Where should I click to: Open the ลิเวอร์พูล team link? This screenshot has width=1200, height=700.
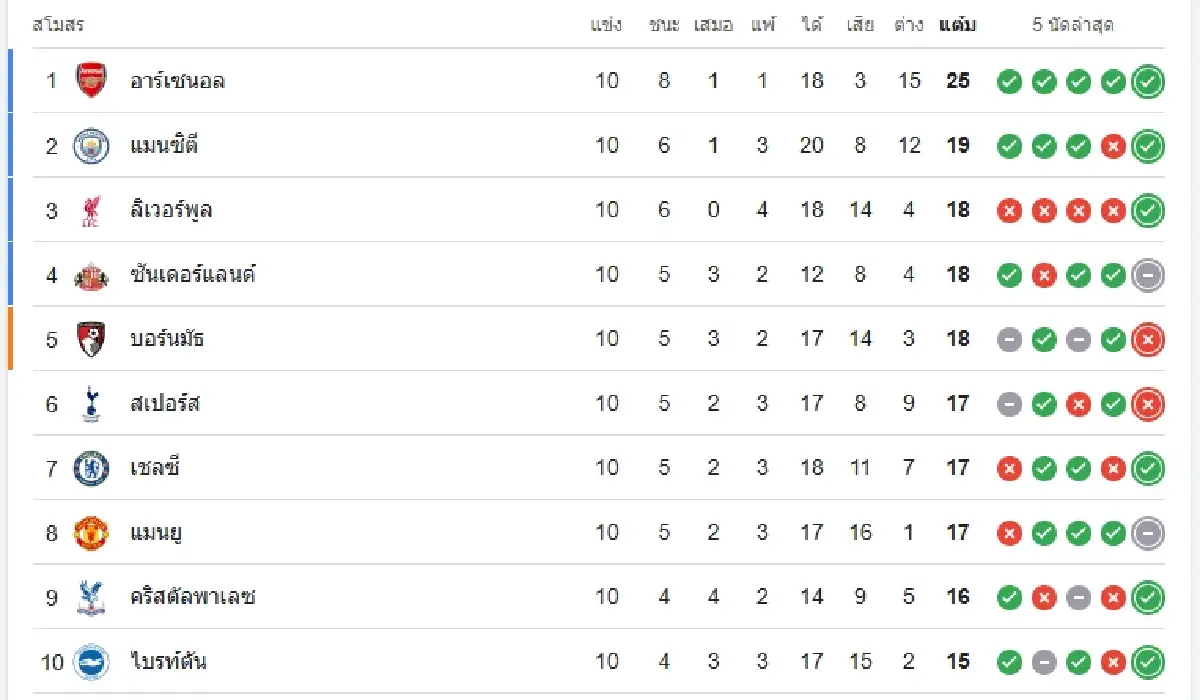171,210
